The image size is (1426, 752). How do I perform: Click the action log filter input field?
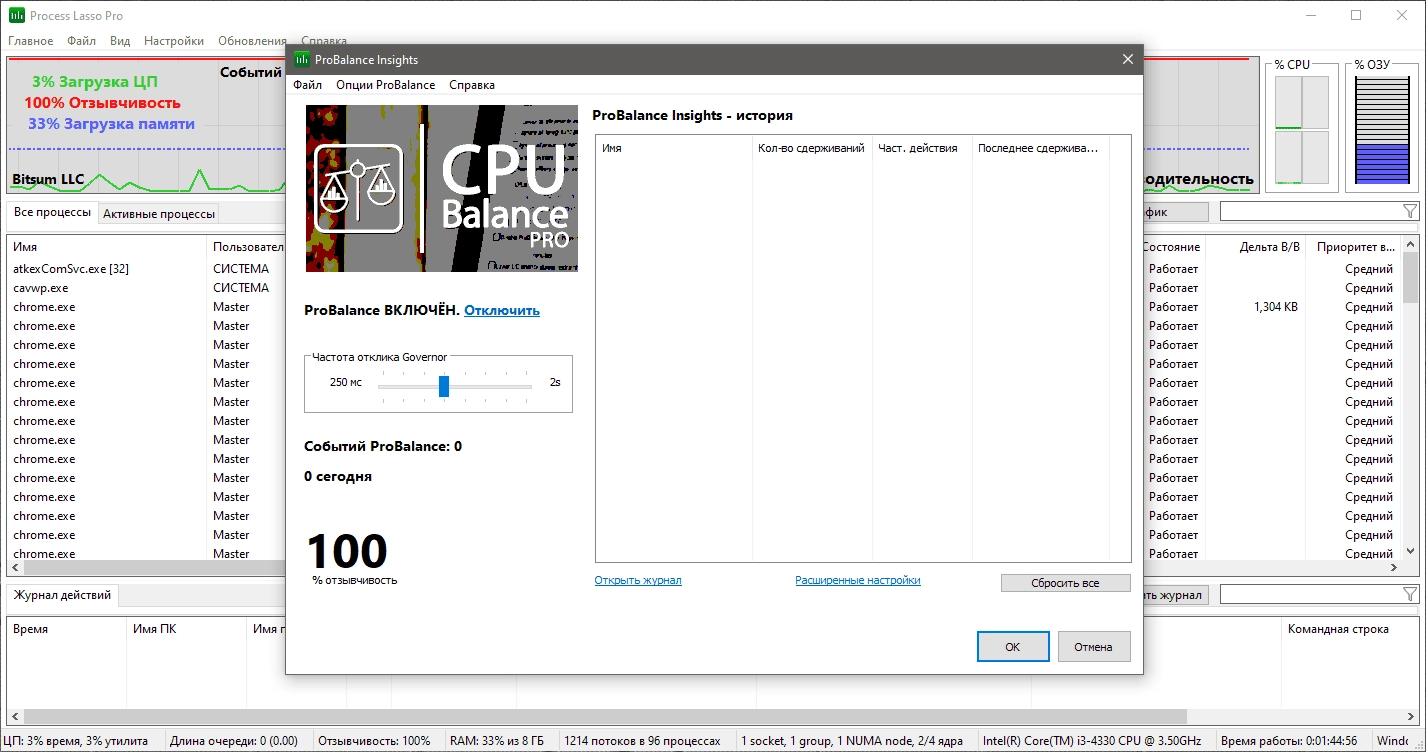click(1310, 594)
